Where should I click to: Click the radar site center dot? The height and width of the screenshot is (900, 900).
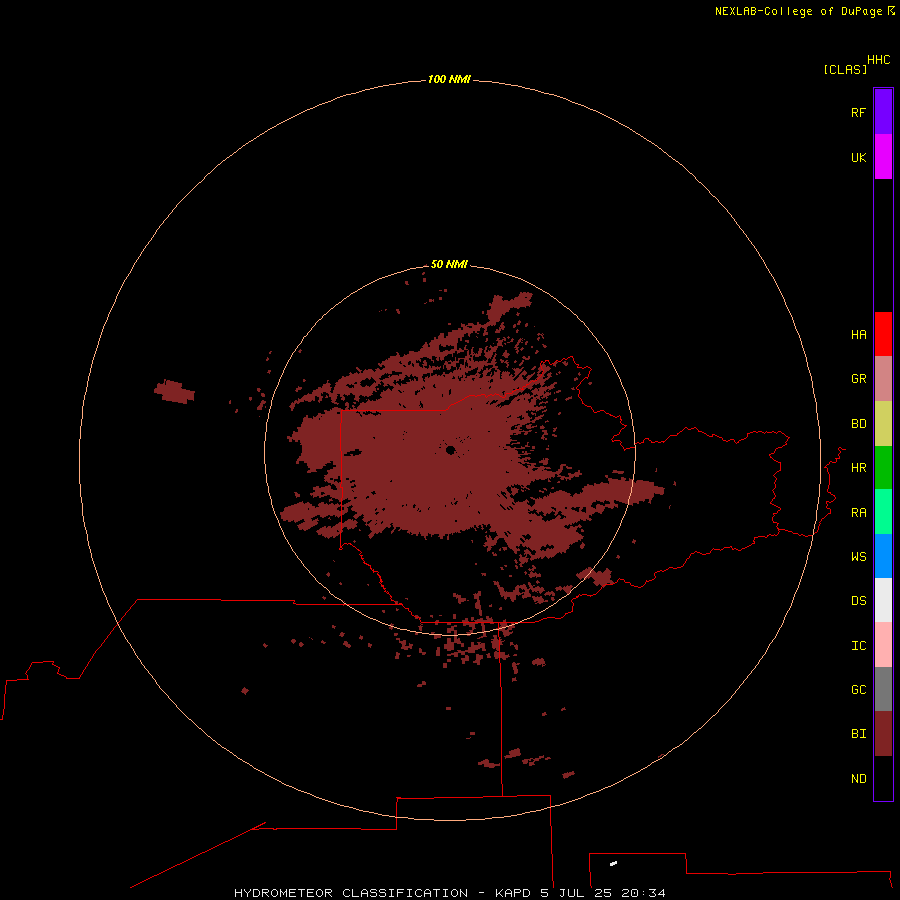(451, 450)
